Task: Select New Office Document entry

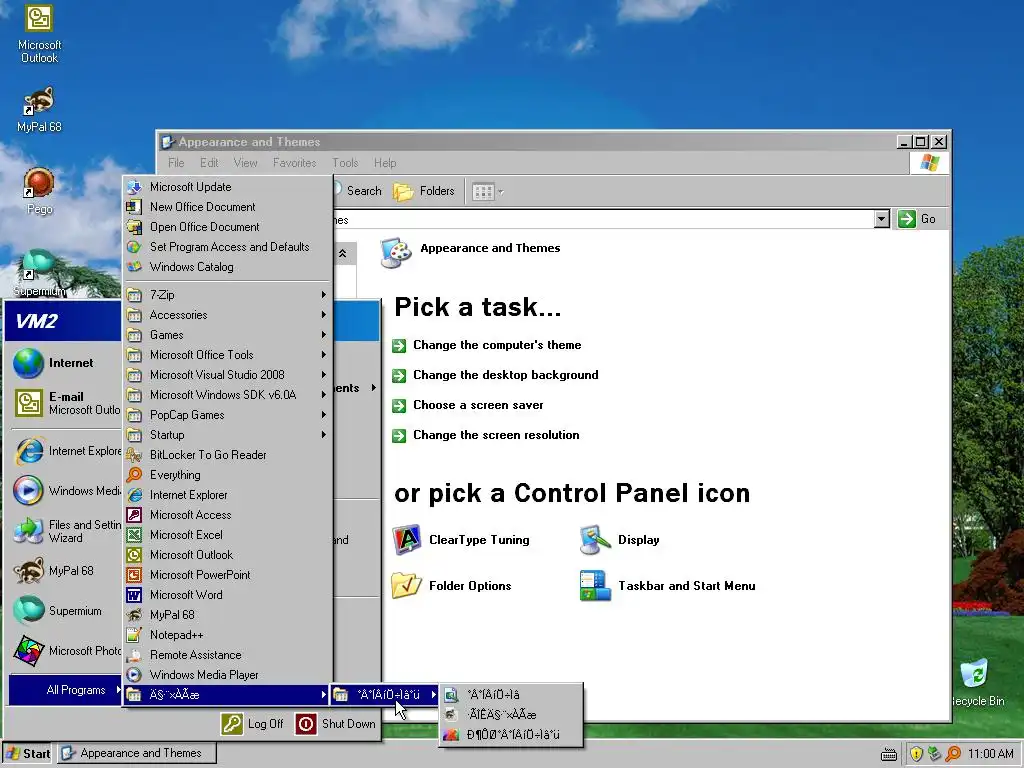Action: click(228, 207)
